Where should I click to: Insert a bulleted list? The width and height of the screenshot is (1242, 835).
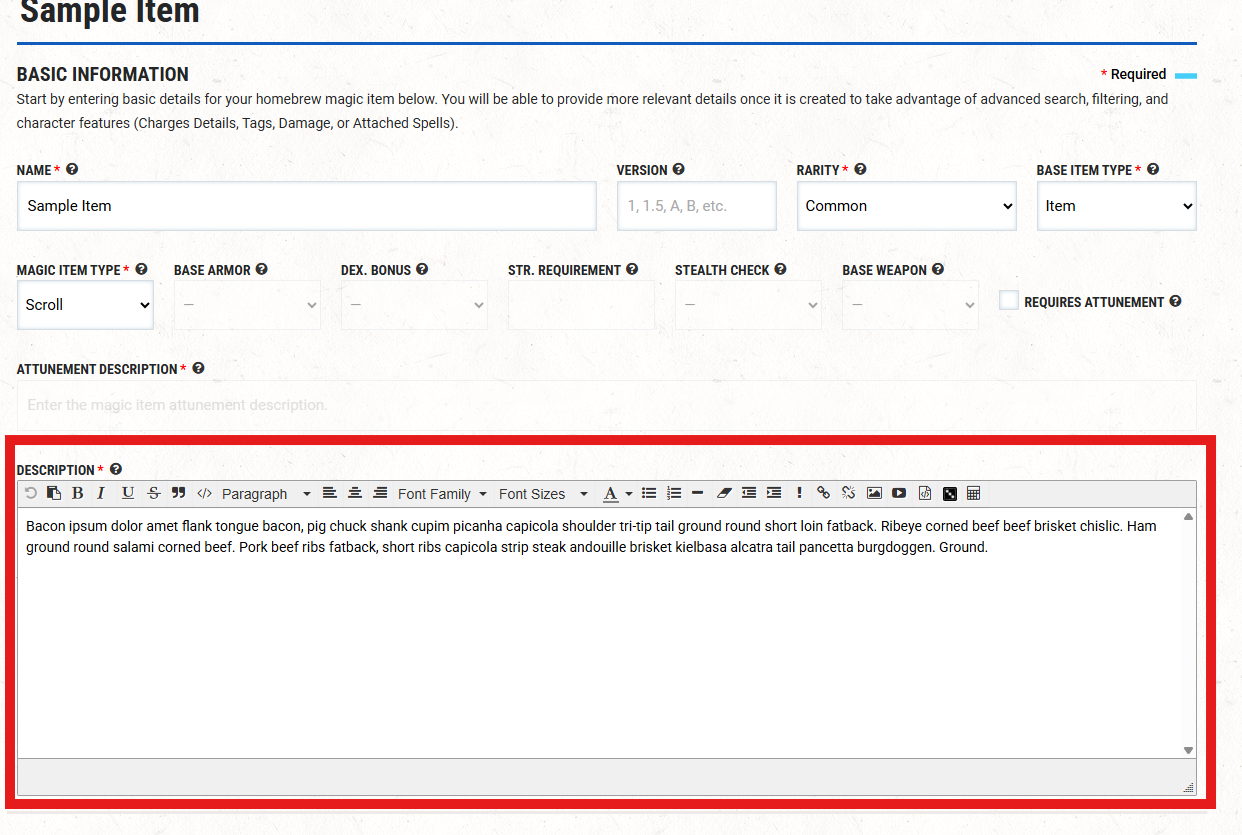(649, 493)
